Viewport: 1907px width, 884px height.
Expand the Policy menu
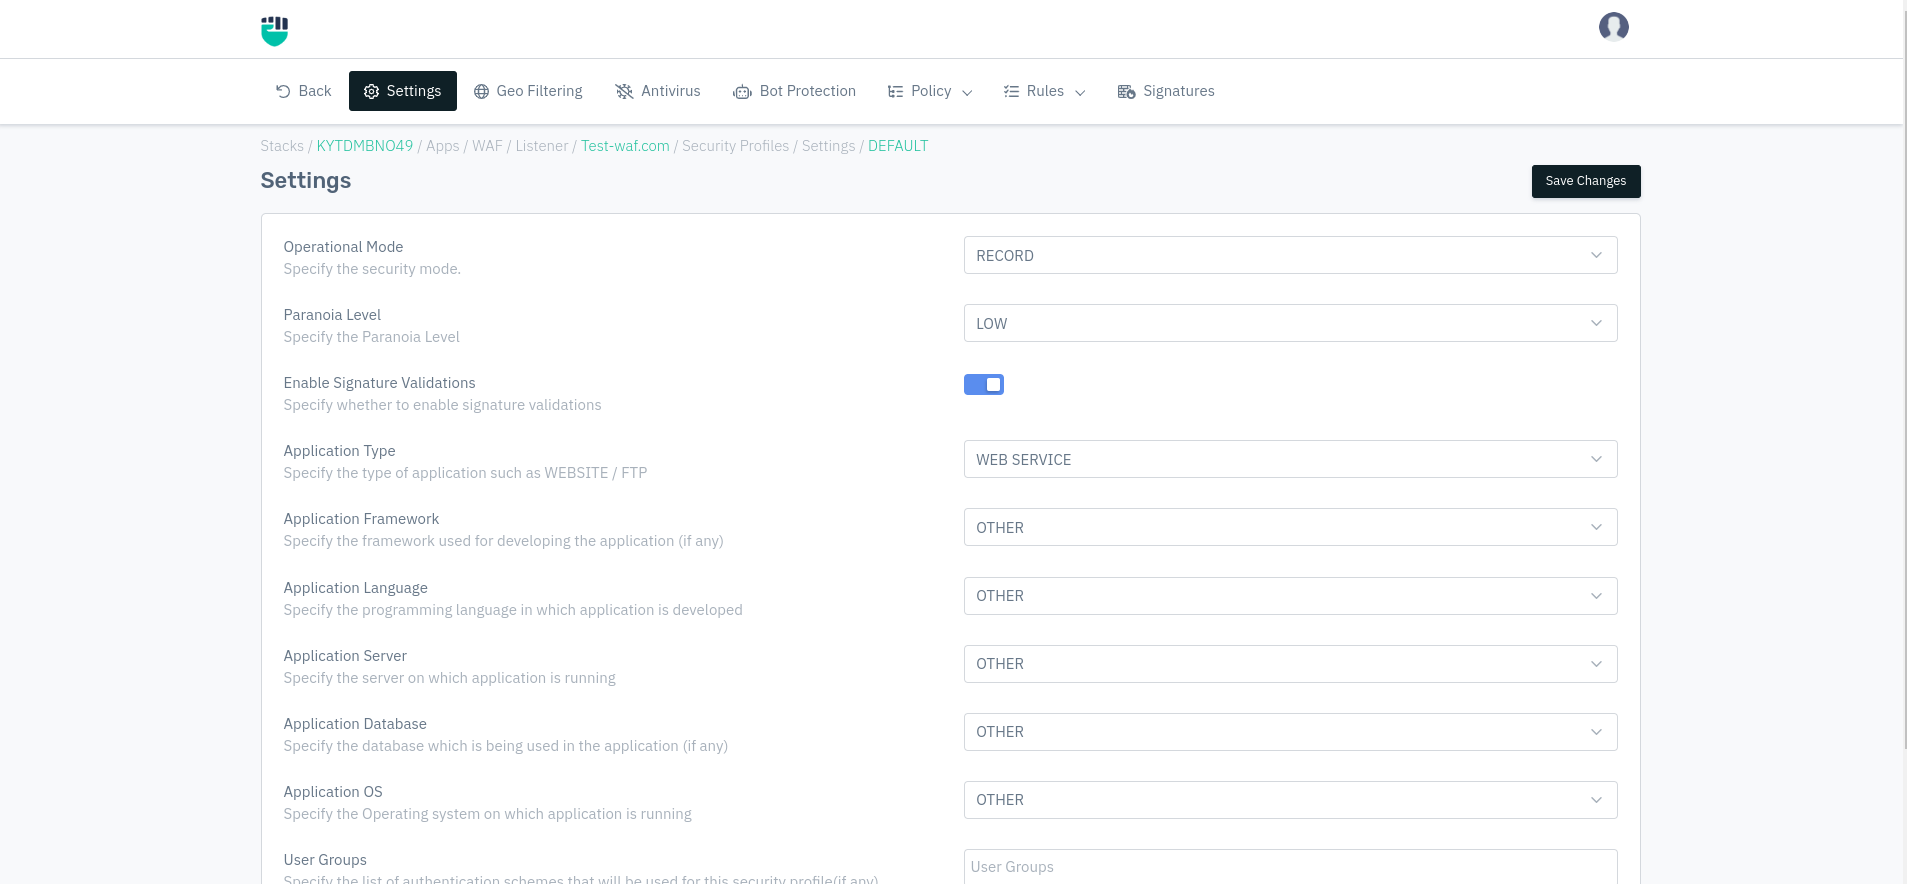click(x=930, y=91)
